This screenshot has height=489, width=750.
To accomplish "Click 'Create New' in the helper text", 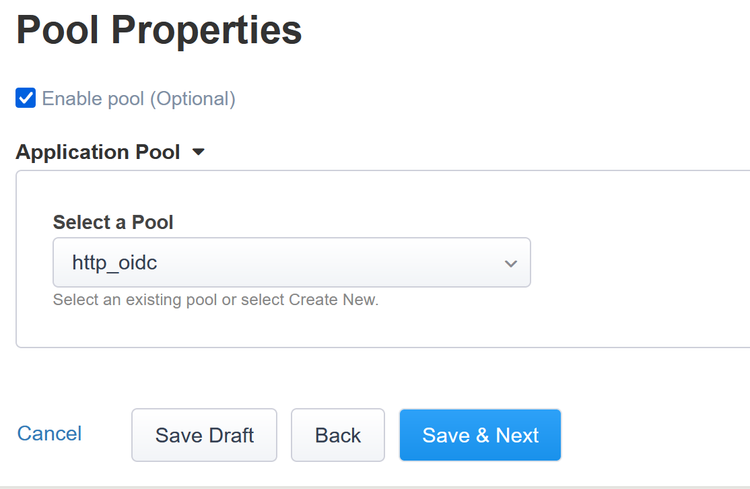I will tap(332, 299).
